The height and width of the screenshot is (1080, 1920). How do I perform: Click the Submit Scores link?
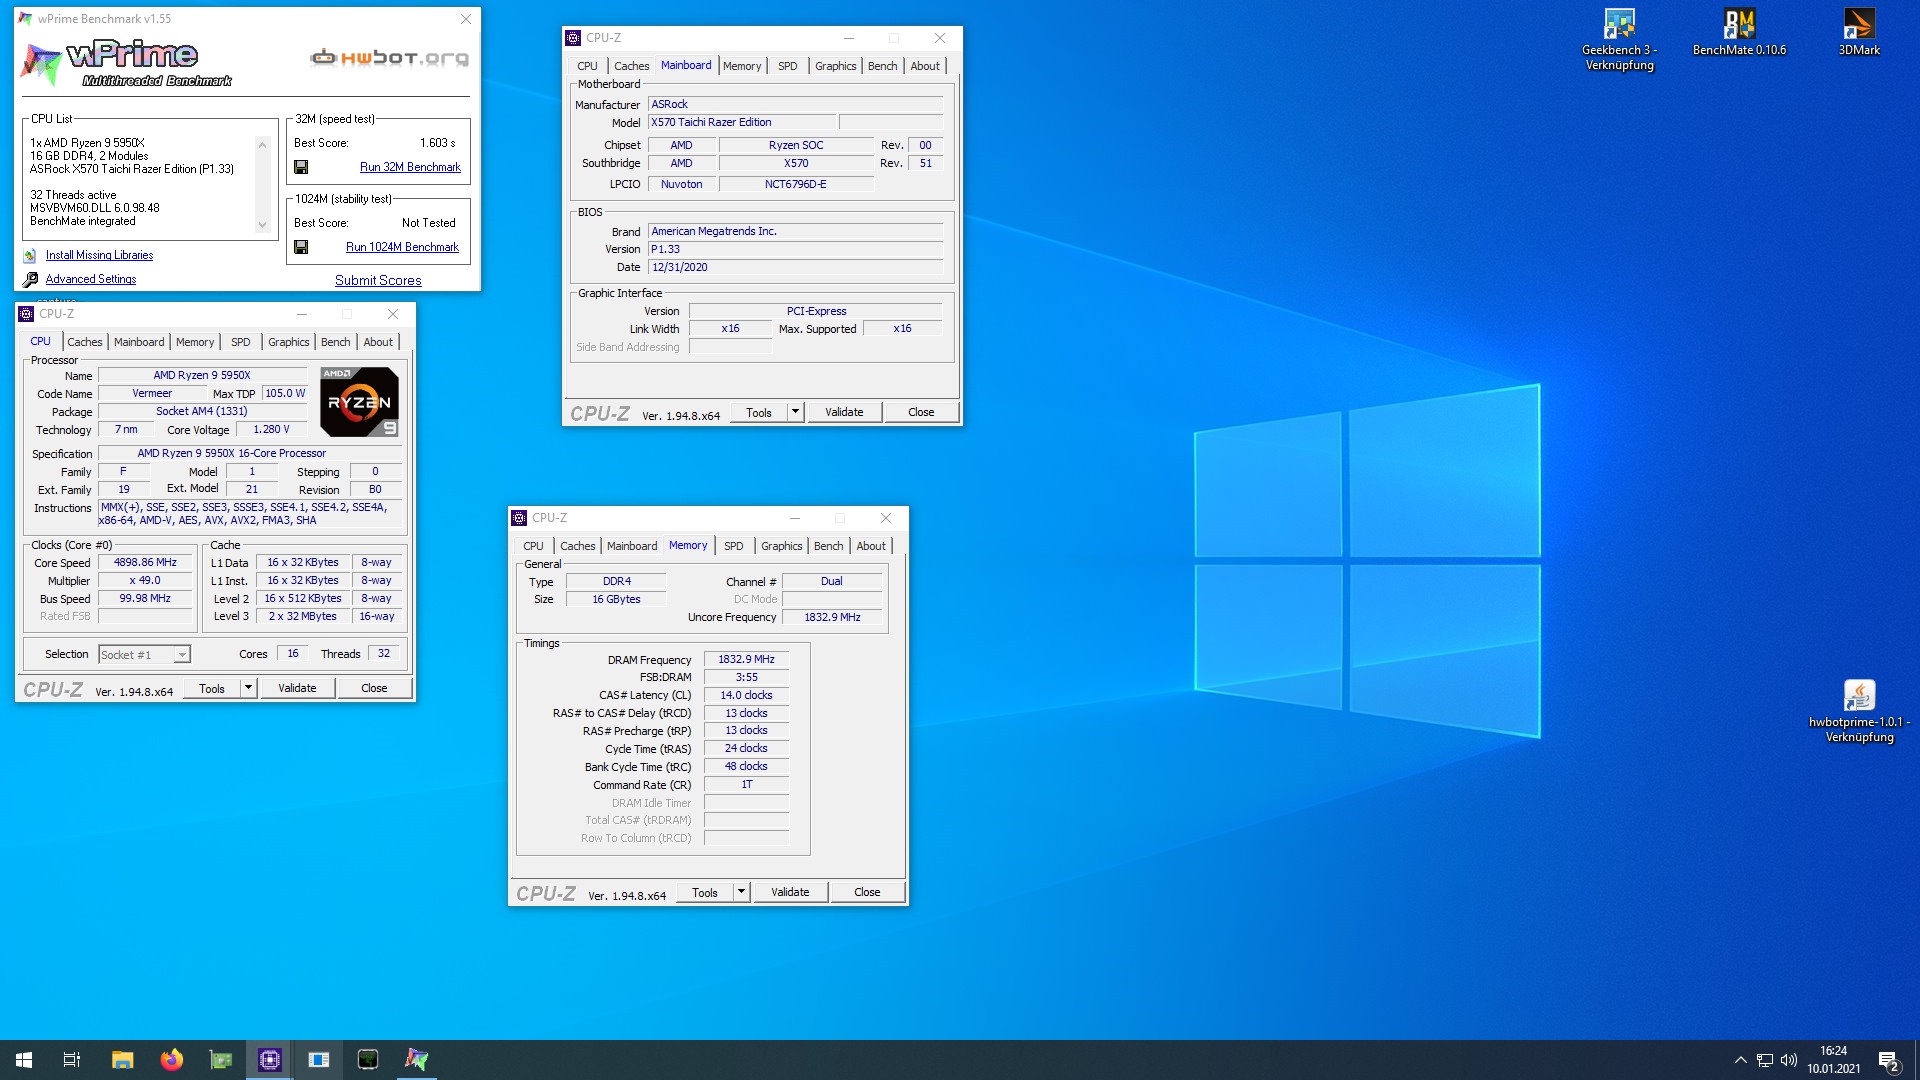[x=378, y=281]
